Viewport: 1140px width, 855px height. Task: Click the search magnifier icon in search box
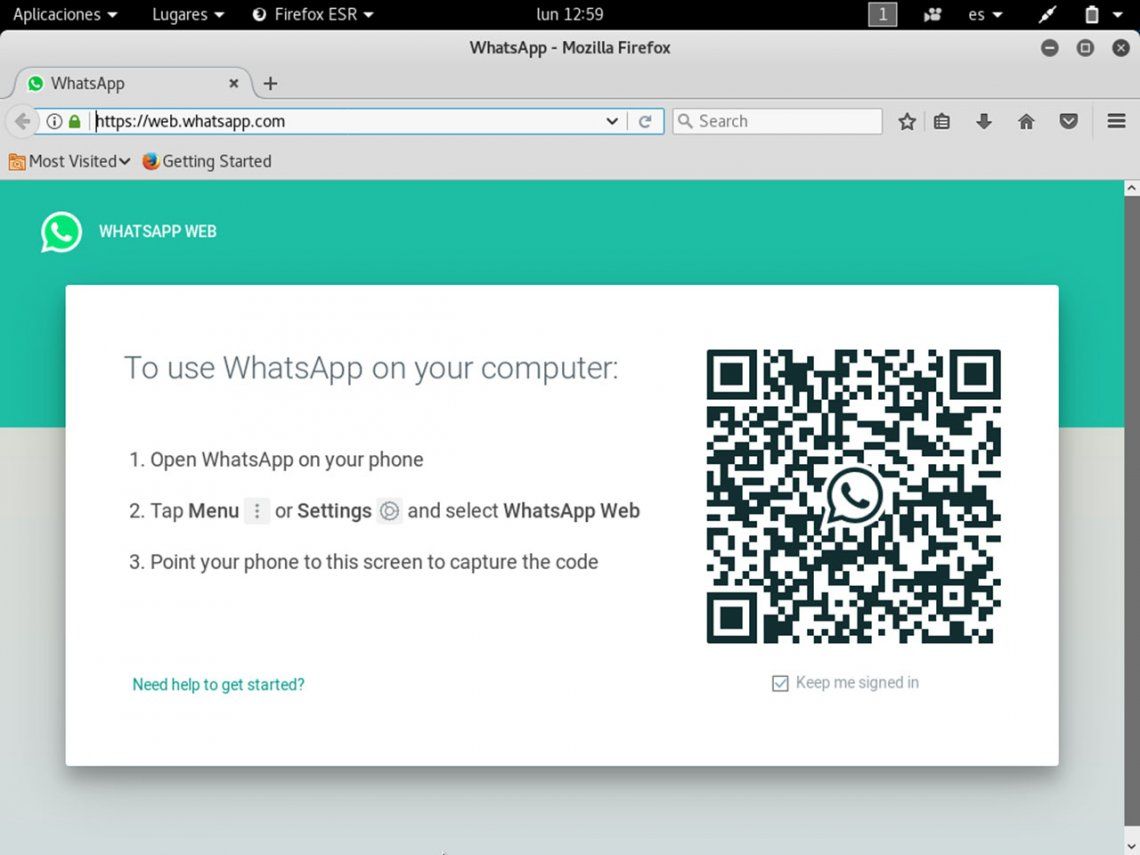click(x=685, y=121)
